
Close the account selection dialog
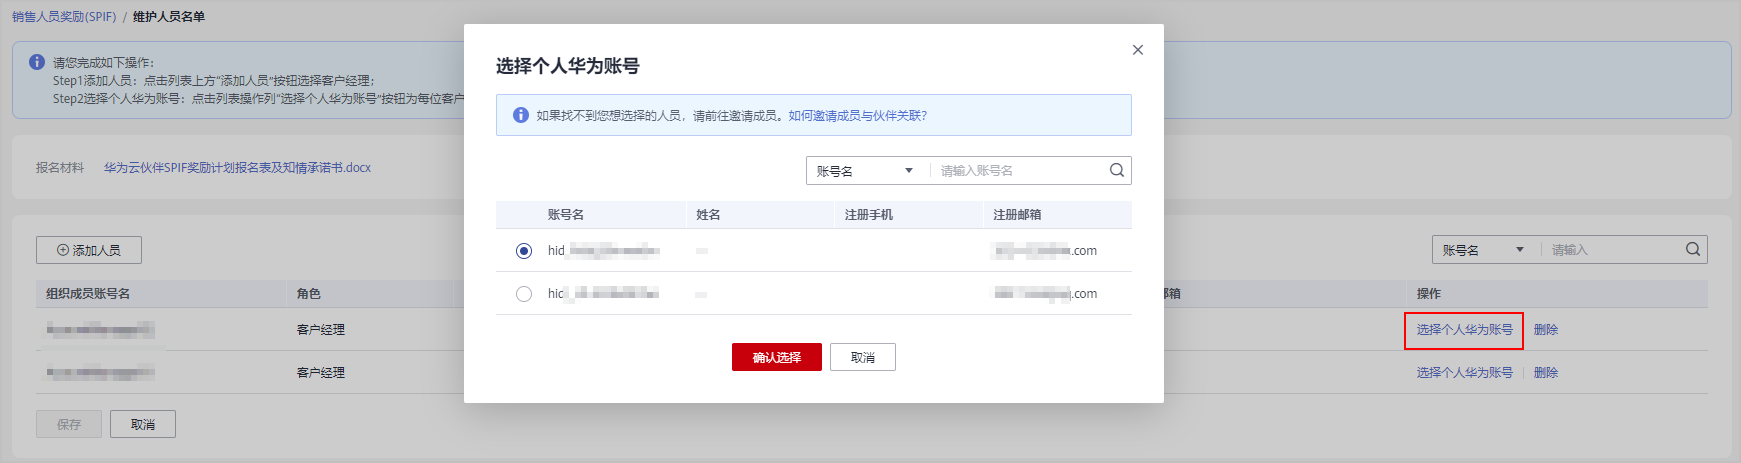pos(1137,50)
